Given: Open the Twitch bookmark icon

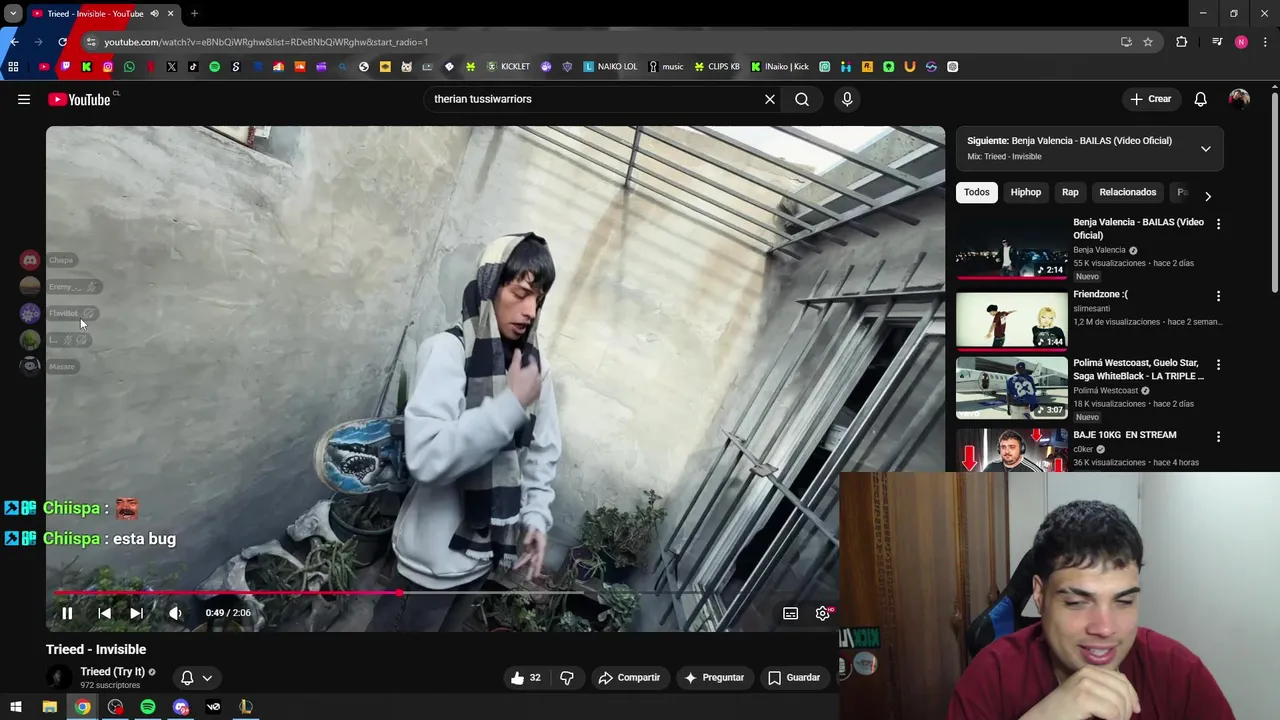Looking at the screenshot, I should [65, 67].
